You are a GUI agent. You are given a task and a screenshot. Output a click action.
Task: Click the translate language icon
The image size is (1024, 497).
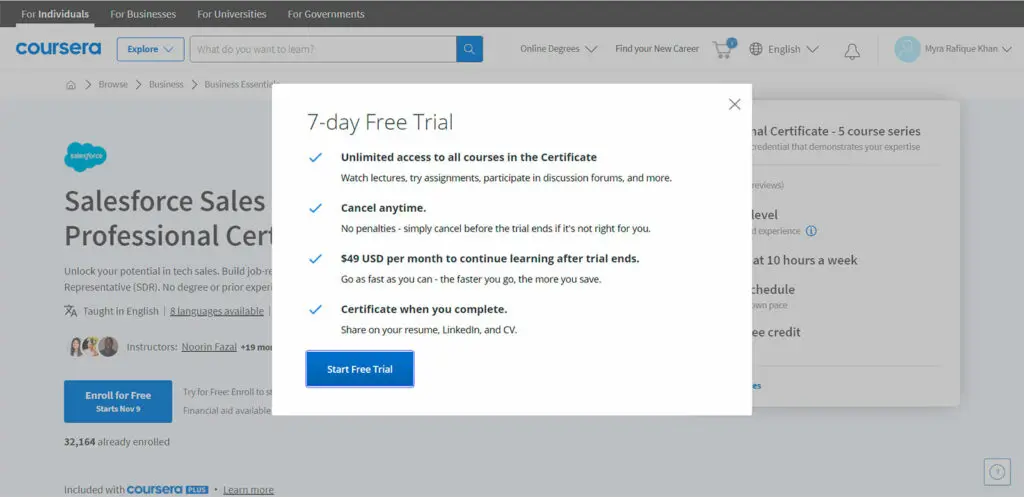pos(71,311)
